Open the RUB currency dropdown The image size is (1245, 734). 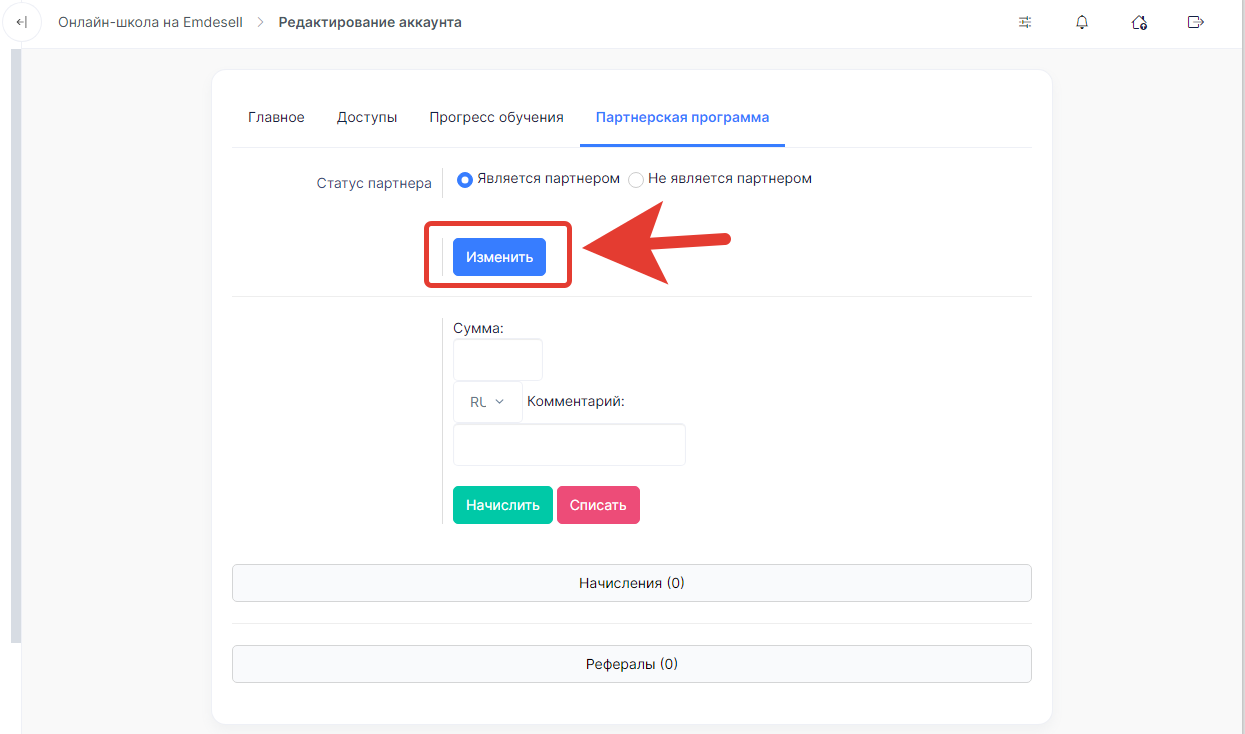(x=488, y=402)
